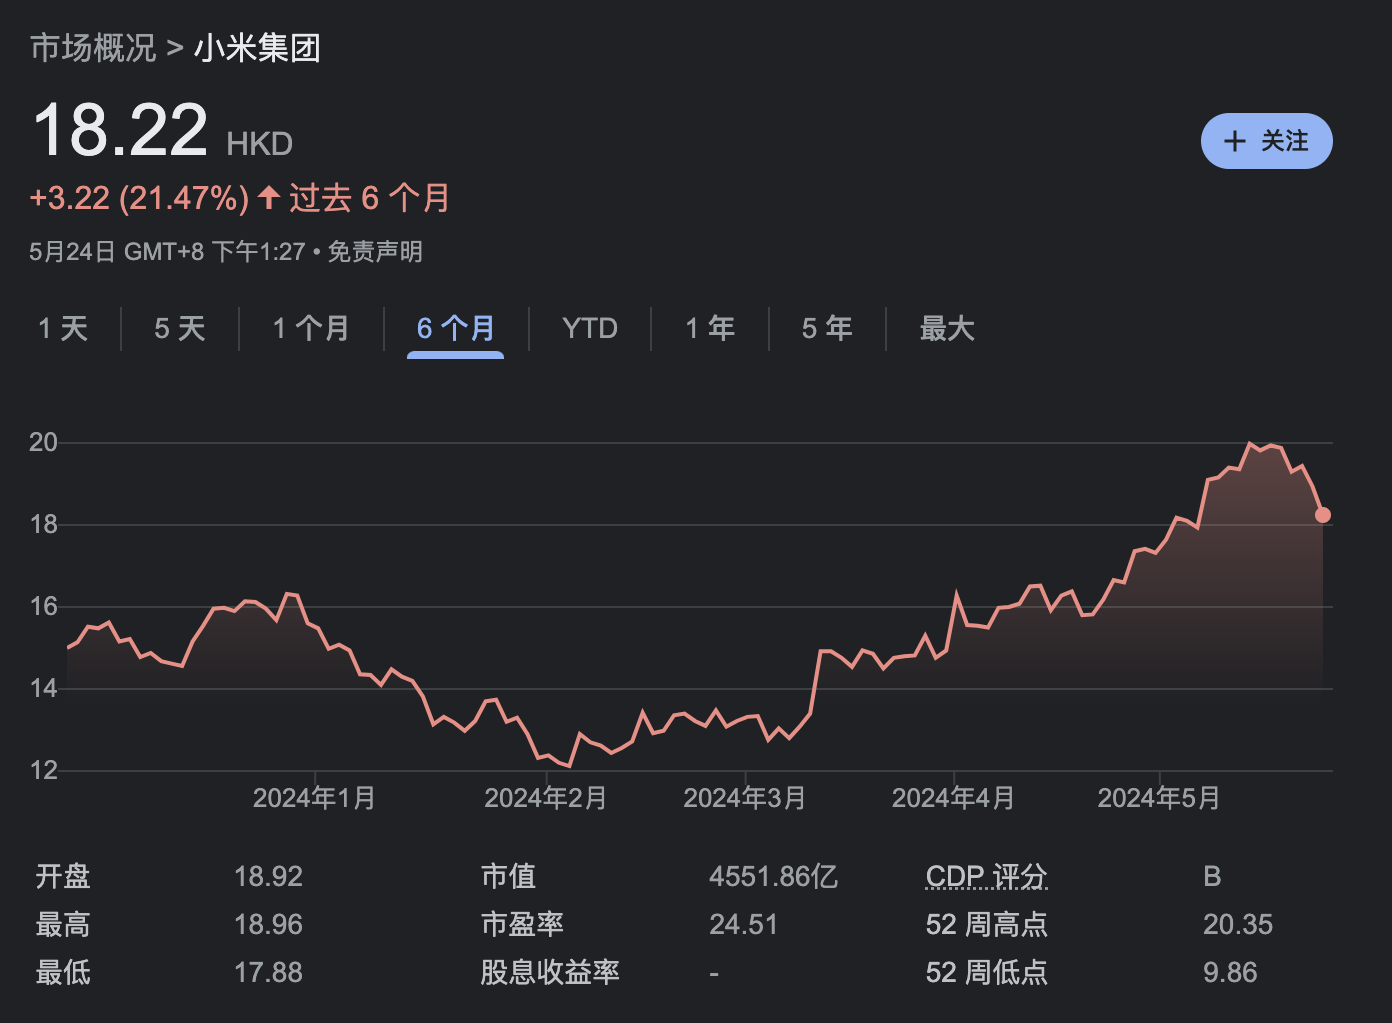Show the 最大 full history range
This screenshot has height=1023, width=1392.
pos(946,328)
